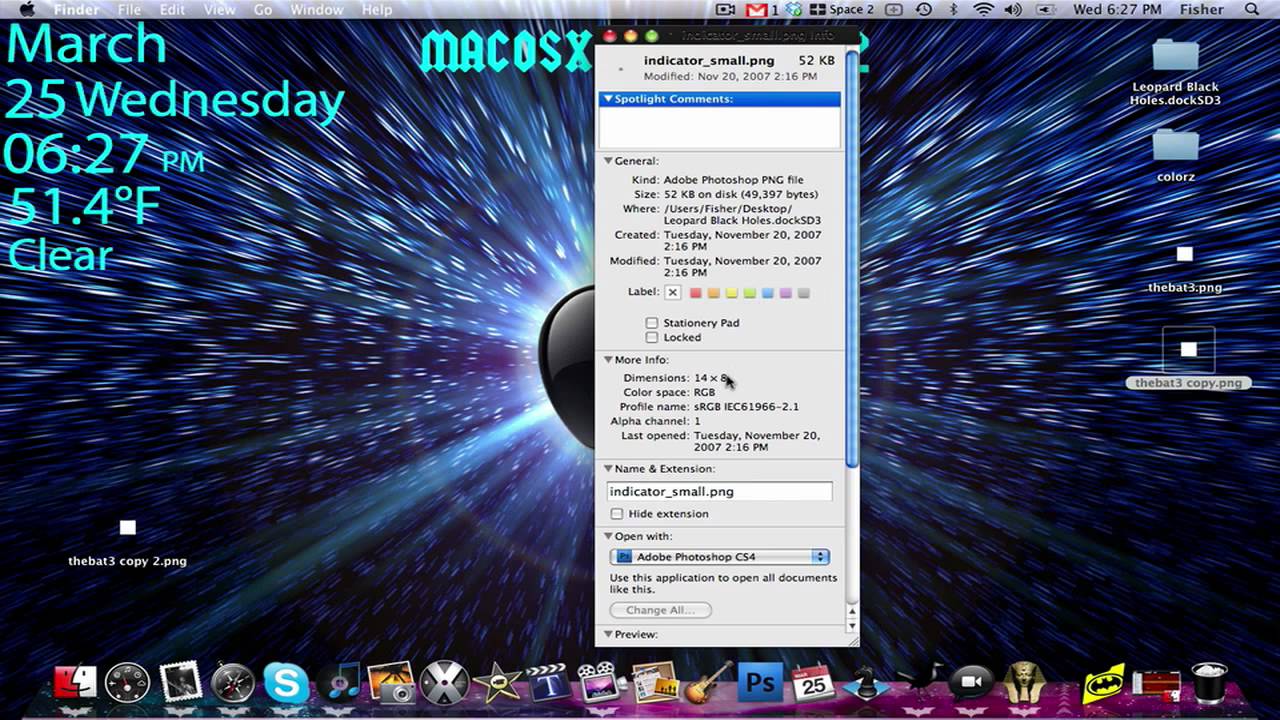Open the Finder menu
Image resolution: width=1280 pixels, height=720 pixels.
76,9
